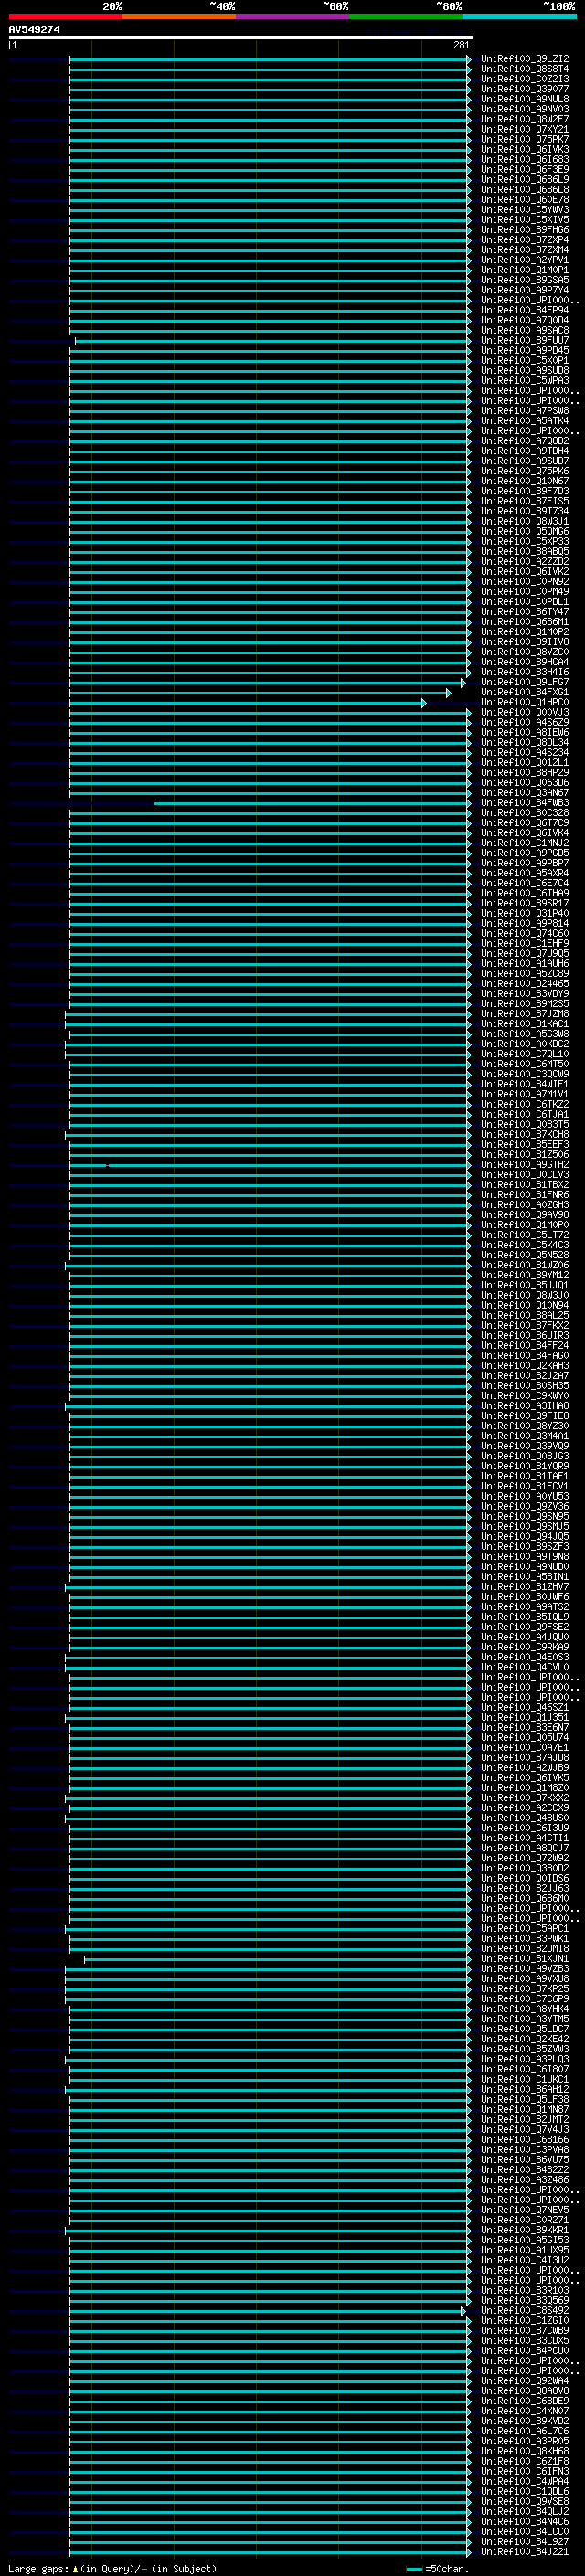Select the AV549274 query label

pos(34,30)
